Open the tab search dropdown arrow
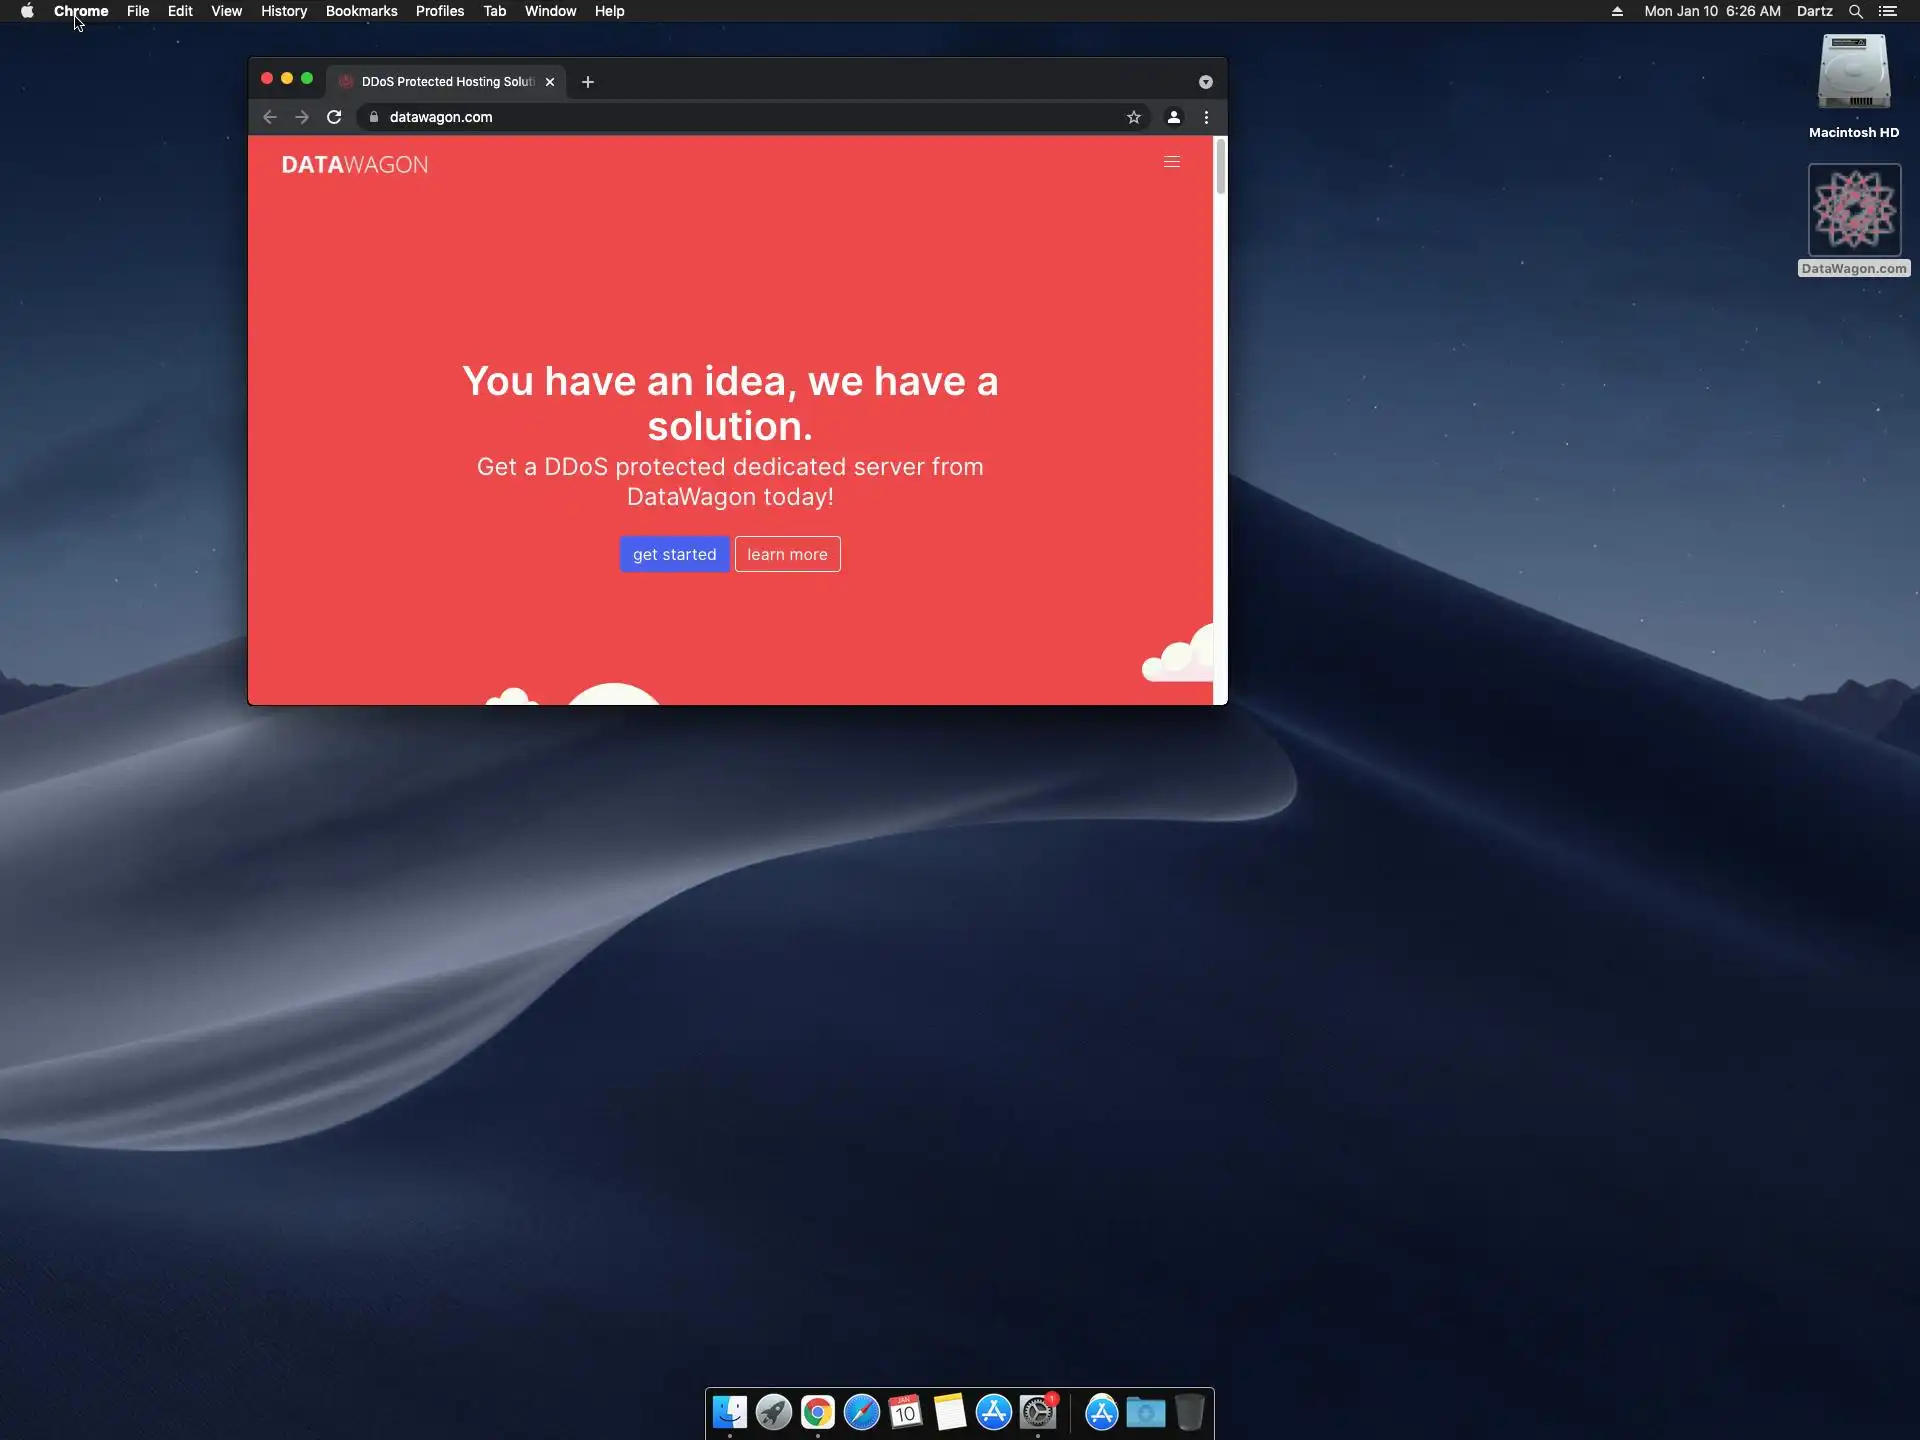1920x1440 pixels. (1205, 82)
